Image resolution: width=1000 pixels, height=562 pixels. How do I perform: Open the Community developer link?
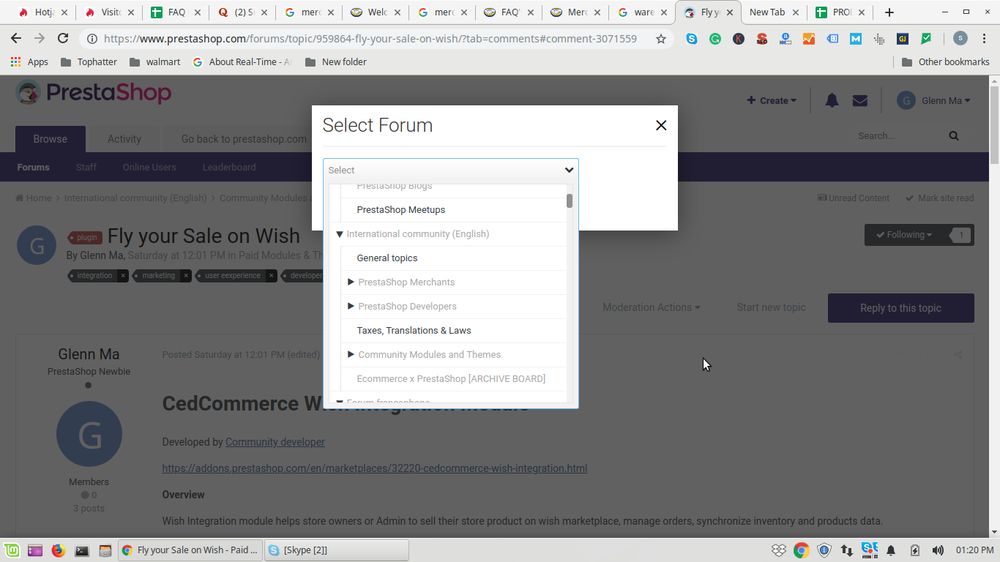[x=275, y=442]
